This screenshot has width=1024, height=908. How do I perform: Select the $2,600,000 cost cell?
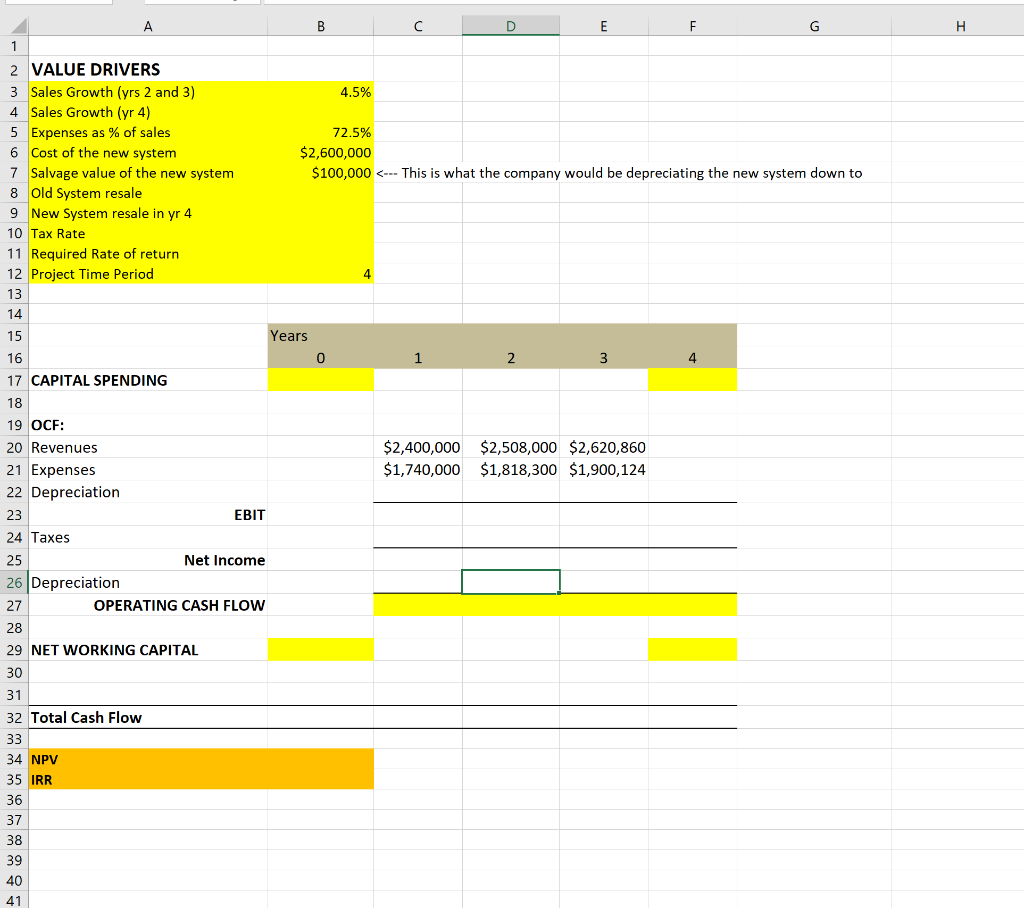pos(320,152)
